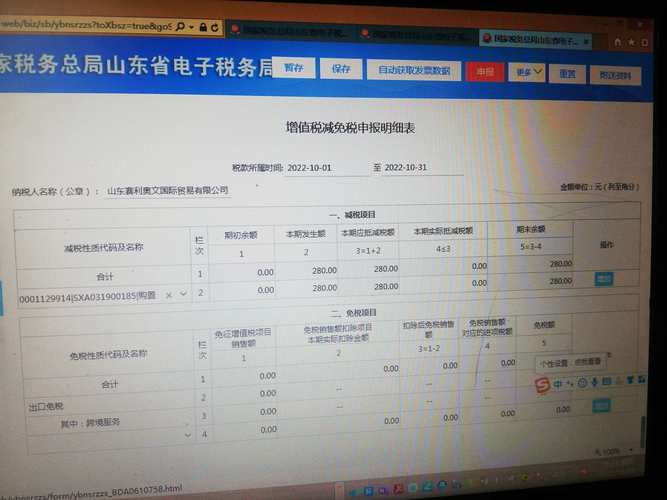Open Sogou toolbox icon at toolbar end
This screenshot has height=500, width=667.
641,379
